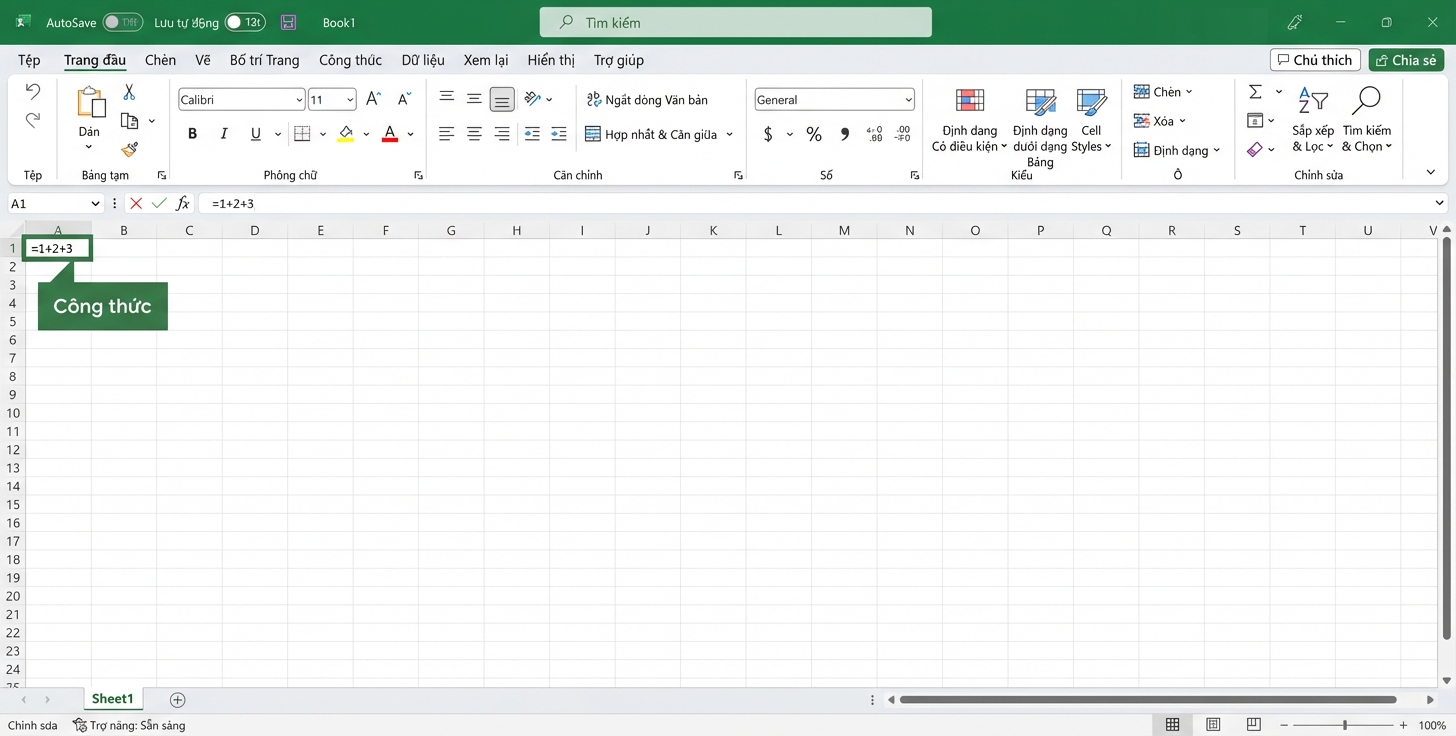Decrease decimal places
Viewport: 1456px width, 736px height.
point(903,134)
